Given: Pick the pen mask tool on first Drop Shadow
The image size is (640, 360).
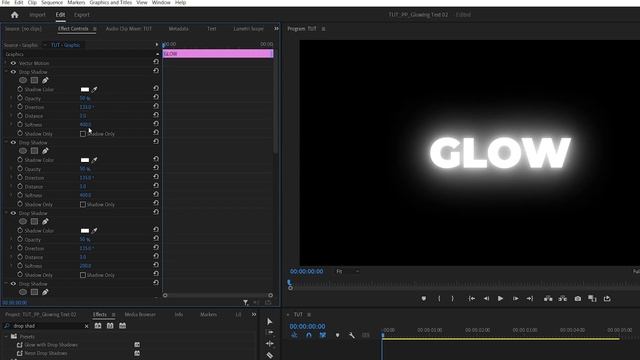Looking at the screenshot, I should point(45,80).
